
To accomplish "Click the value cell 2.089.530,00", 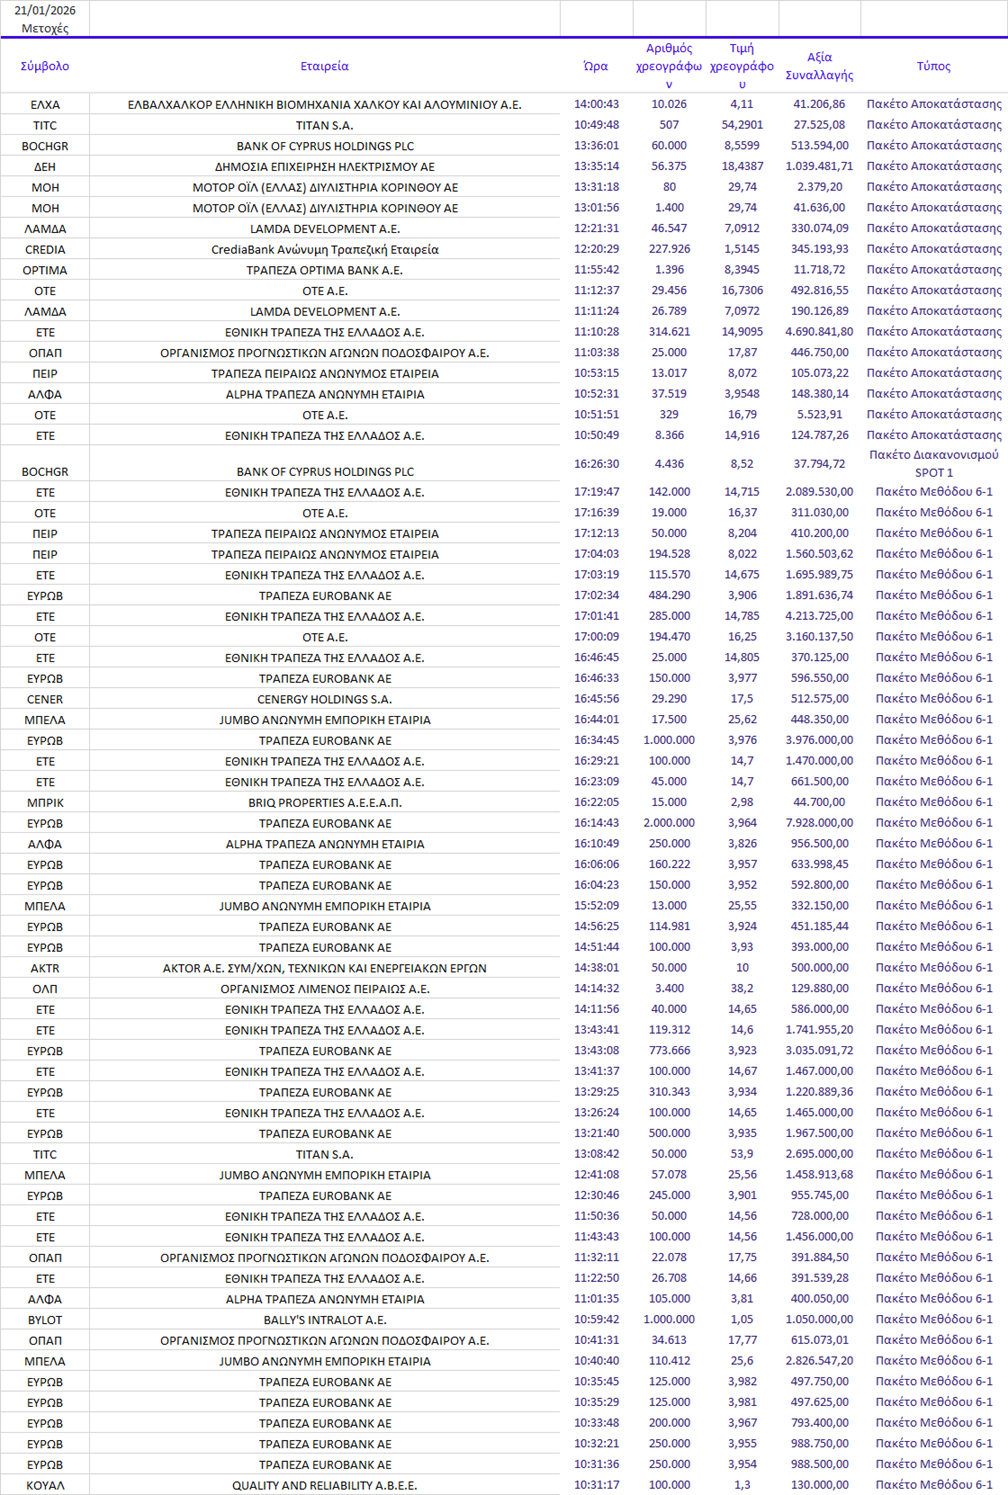I will click(819, 492).
